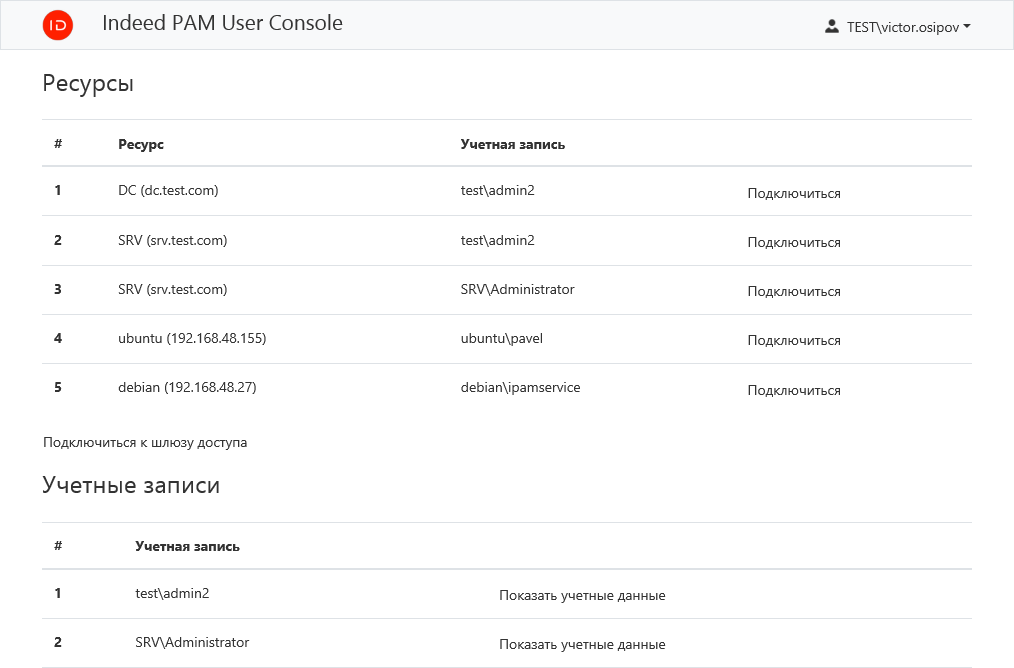
Task: Click the Indeed PAM User Console title
Action: click(222, 23)
